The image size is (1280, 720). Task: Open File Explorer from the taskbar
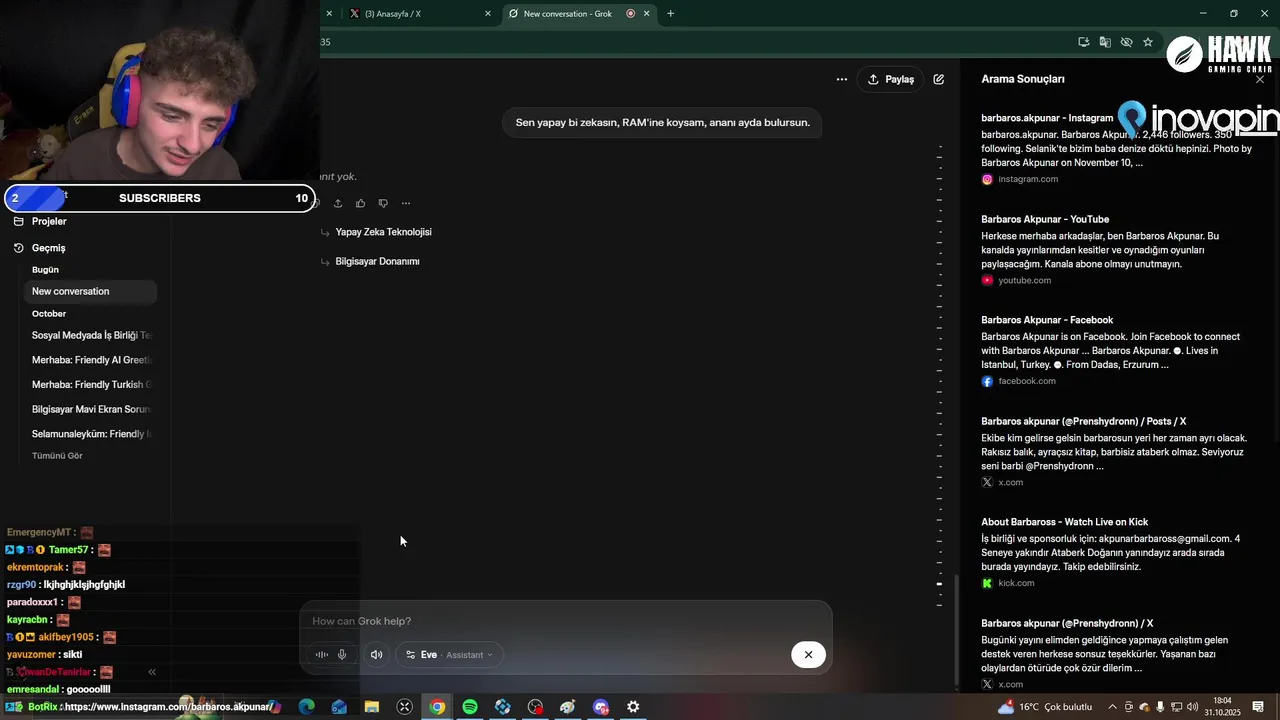click(x=372, y=707)
